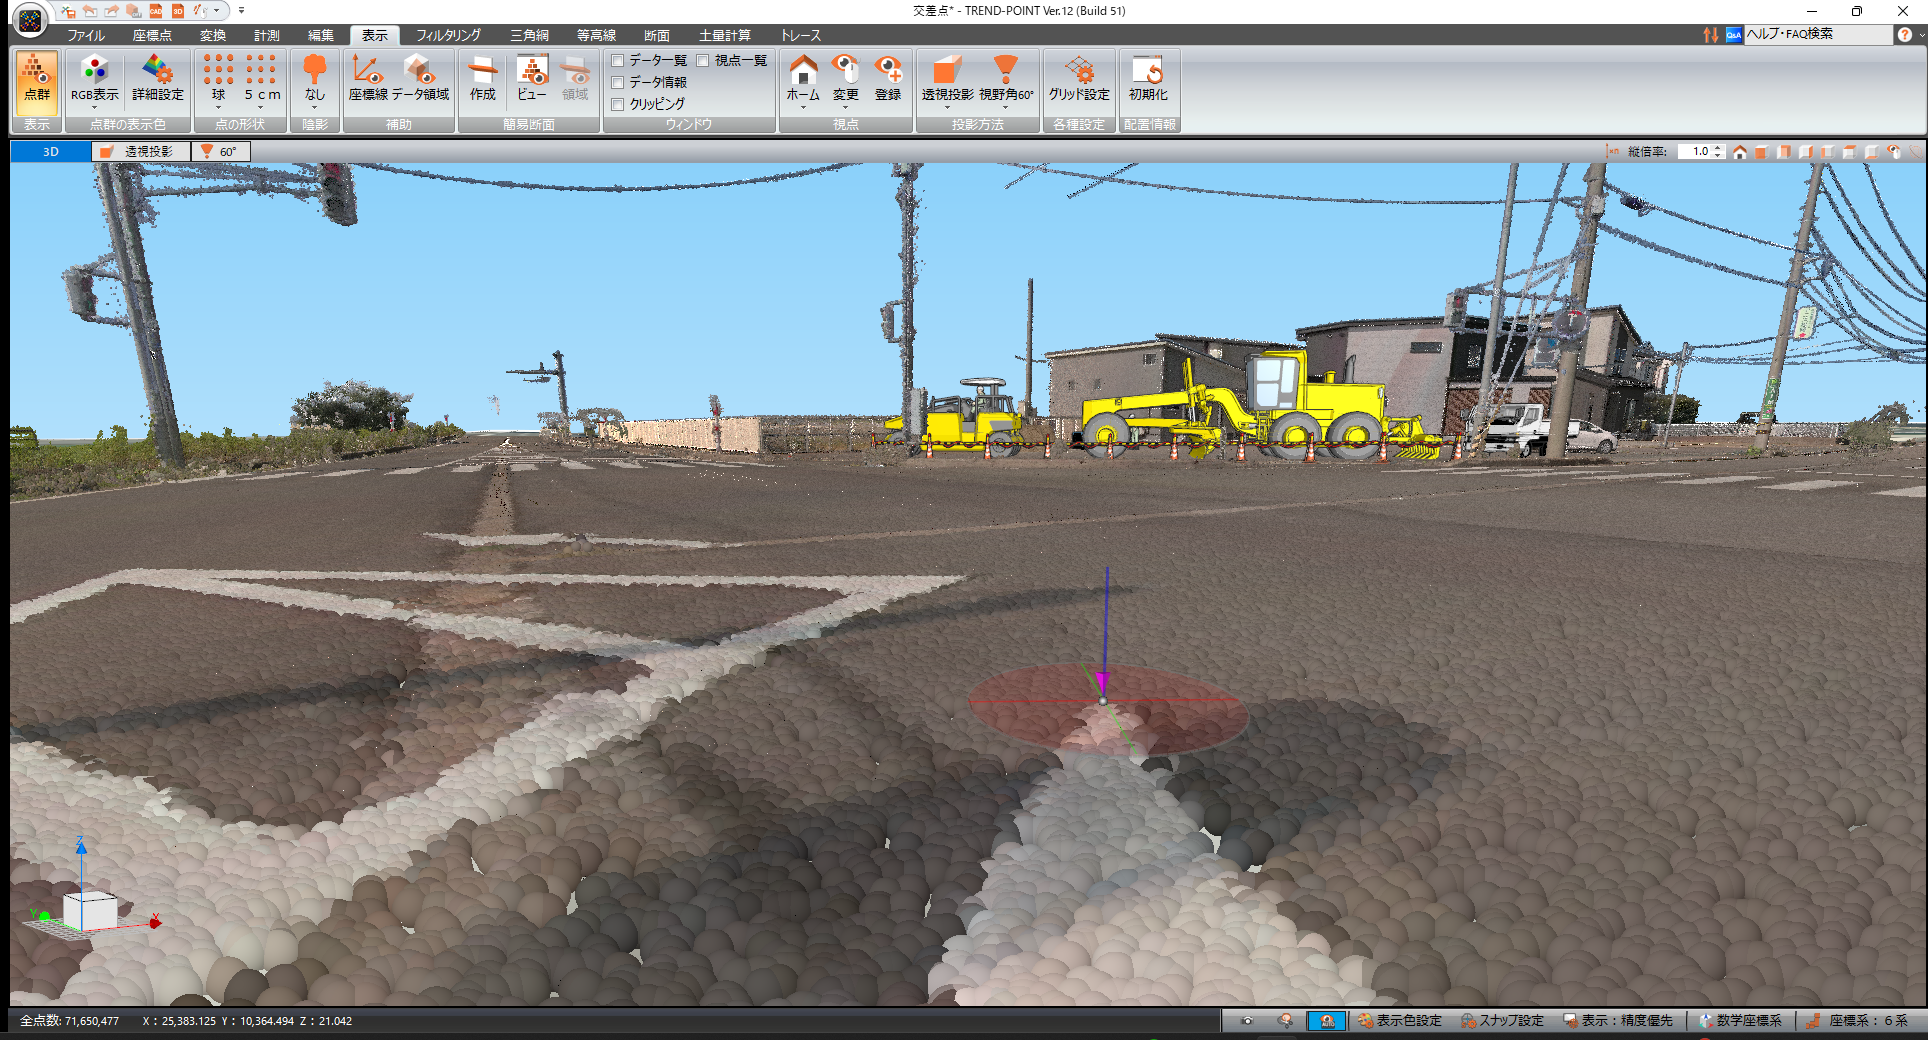Open the 5cm point size dropdown
Screen dimensions: 1928x1040
(x=261, y=106)
